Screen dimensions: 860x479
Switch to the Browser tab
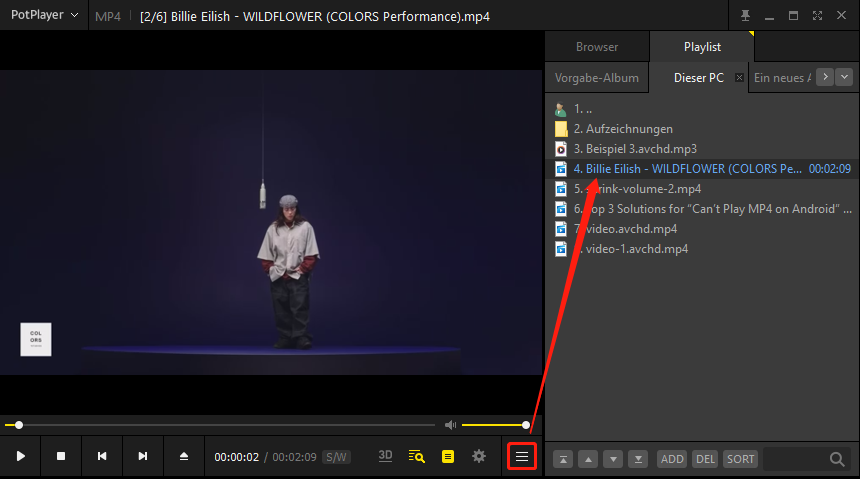pos(597,47)
